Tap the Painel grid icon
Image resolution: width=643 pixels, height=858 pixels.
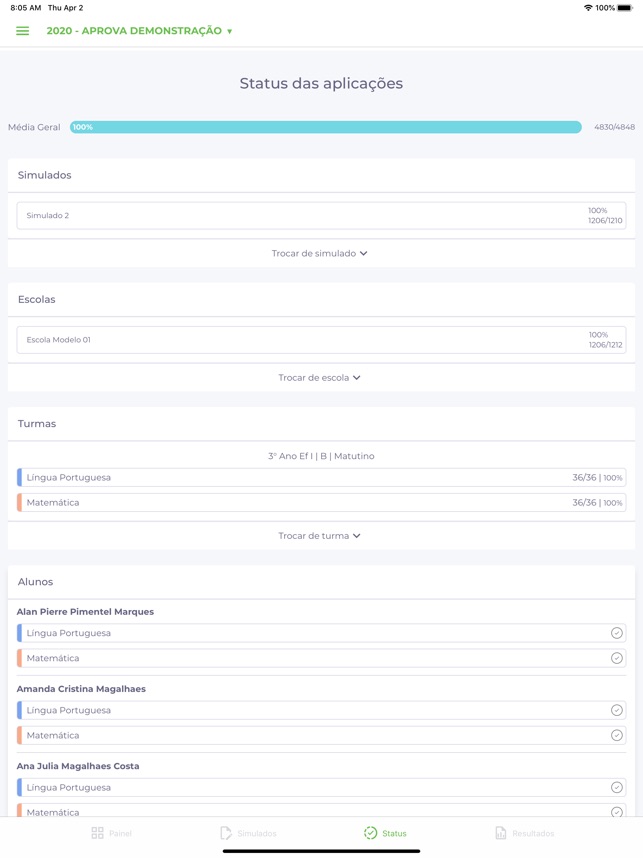point(97,833)
